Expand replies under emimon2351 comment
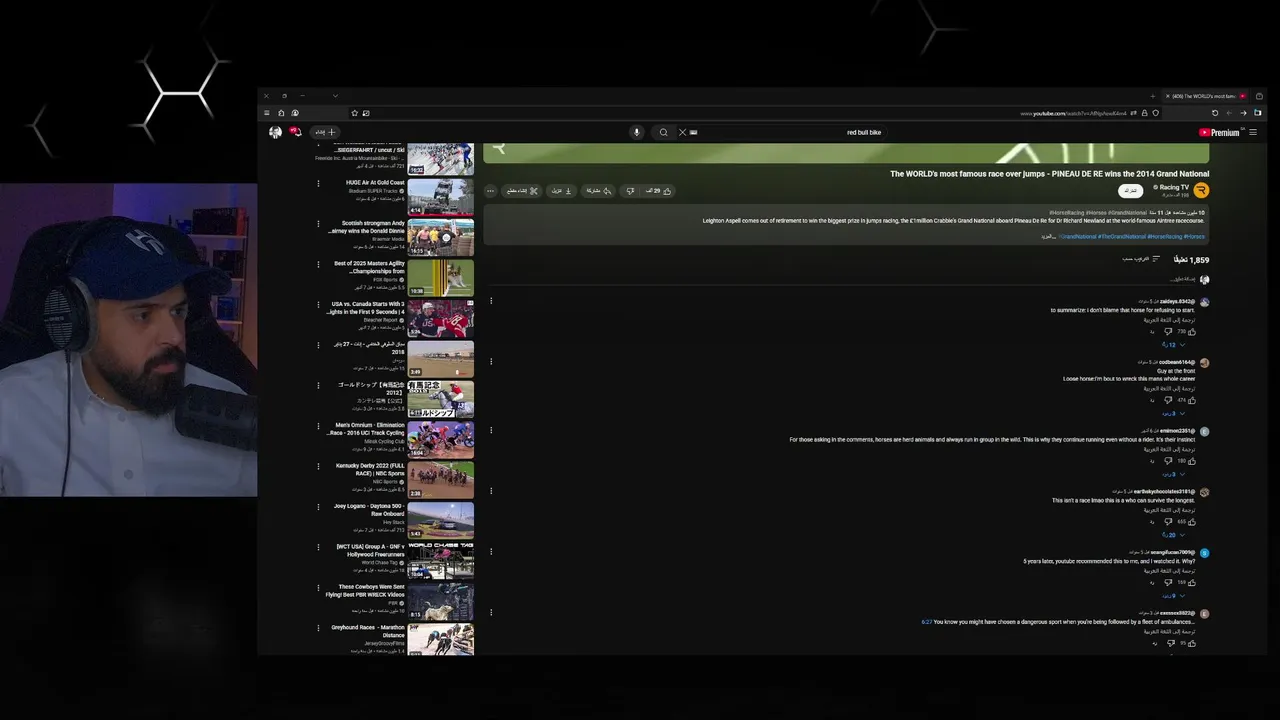Screen dimensions: 1280x720 [x=1172, y=474]
